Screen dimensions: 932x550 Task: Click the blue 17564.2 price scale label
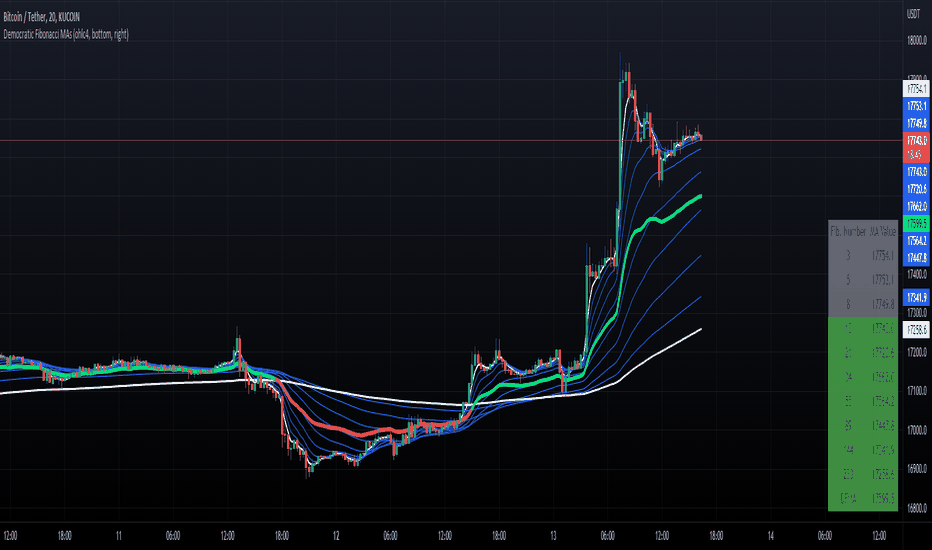[916, 241]
